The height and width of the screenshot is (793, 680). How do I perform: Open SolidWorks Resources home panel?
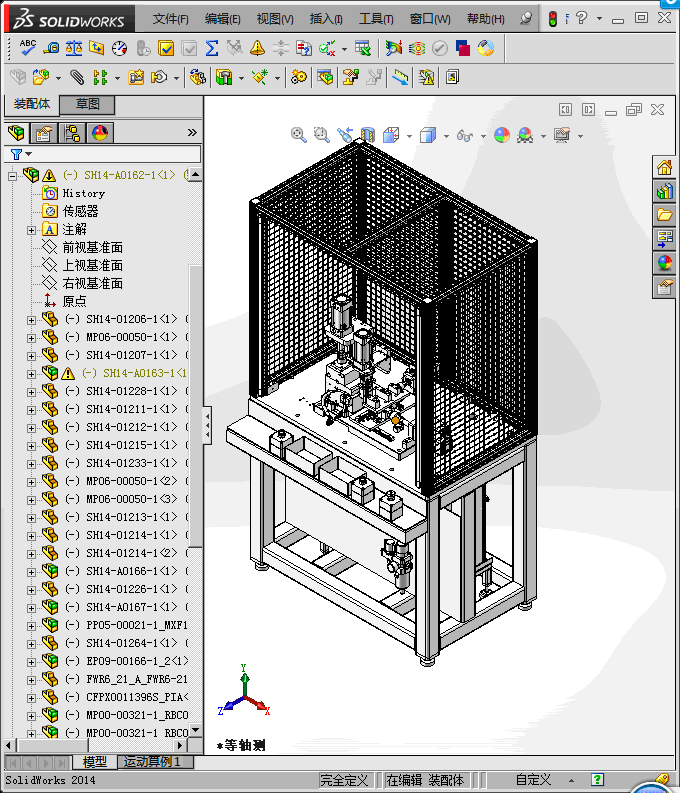664,166
